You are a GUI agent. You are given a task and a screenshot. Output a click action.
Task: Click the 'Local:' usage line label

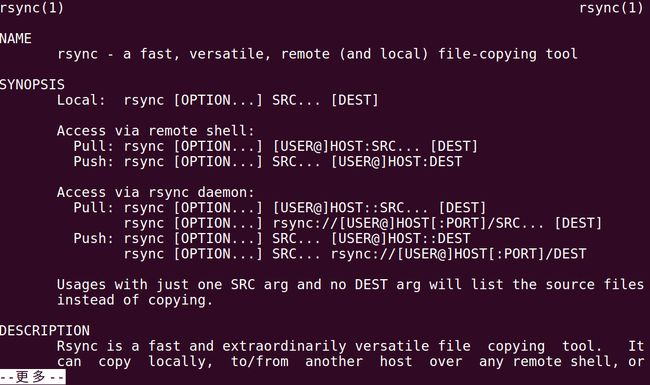click(81, 100)
